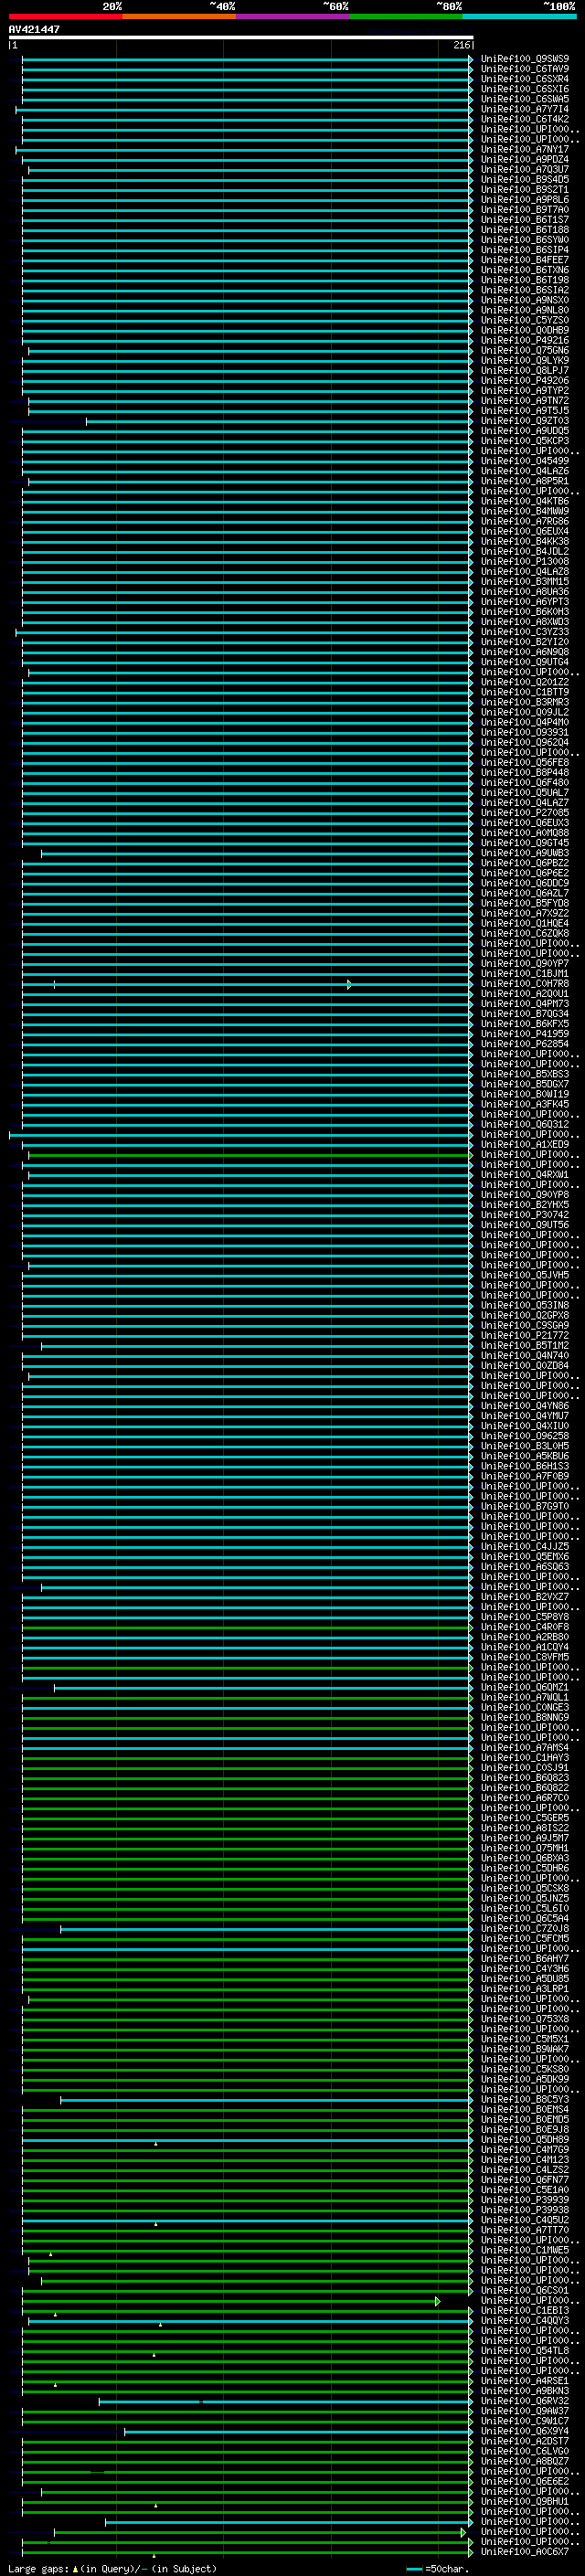This screenshot has height=2576, width=585.
Task: Select the UniRef100_Q0DHB9 label
Action: click(x=525, y=330)
